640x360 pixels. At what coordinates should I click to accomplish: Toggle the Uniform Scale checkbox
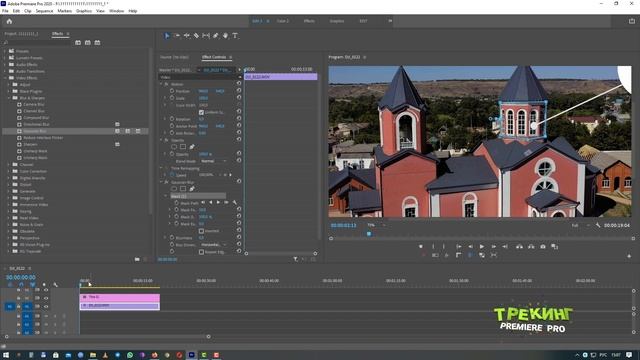point(201,112)
